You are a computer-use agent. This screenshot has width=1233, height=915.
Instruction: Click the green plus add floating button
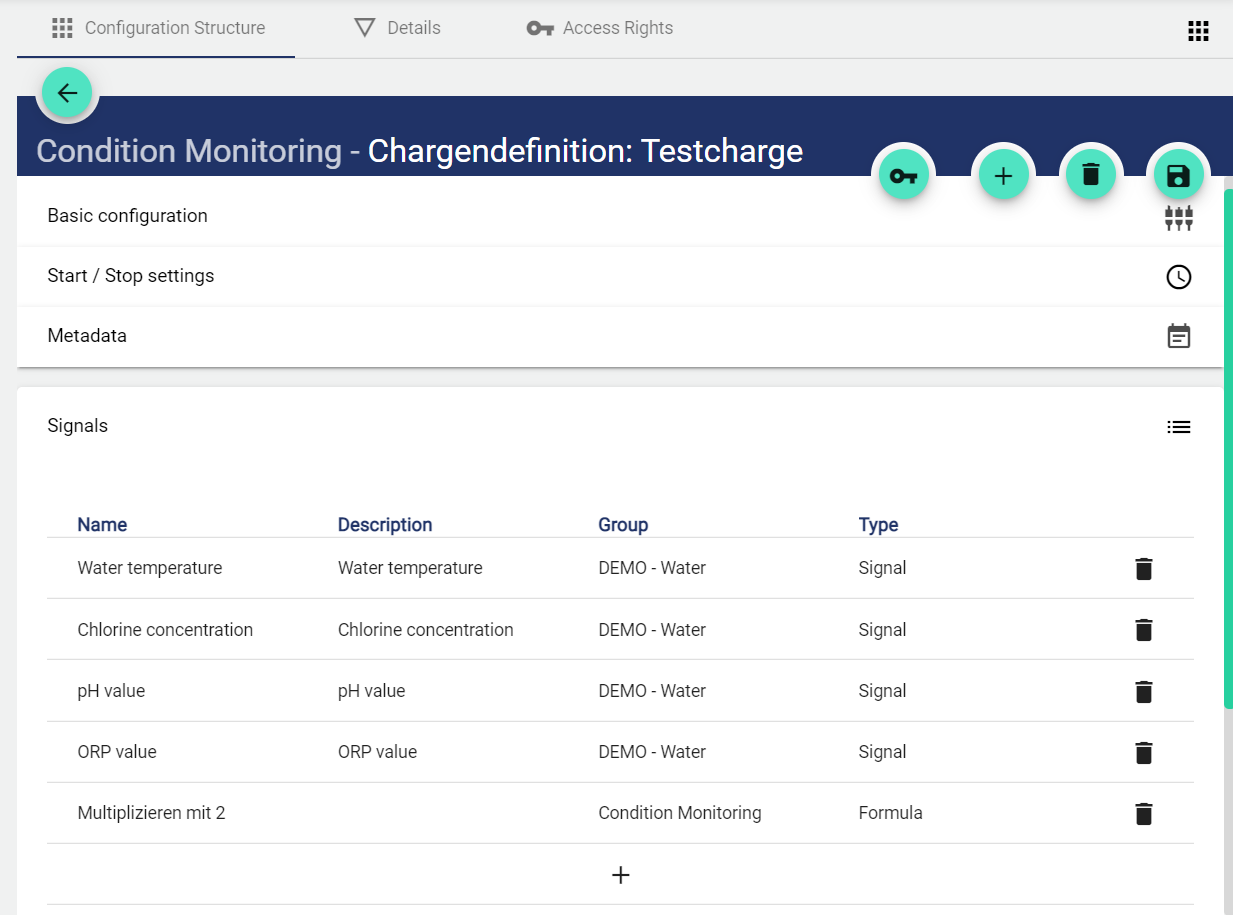tap(1003, 175)
